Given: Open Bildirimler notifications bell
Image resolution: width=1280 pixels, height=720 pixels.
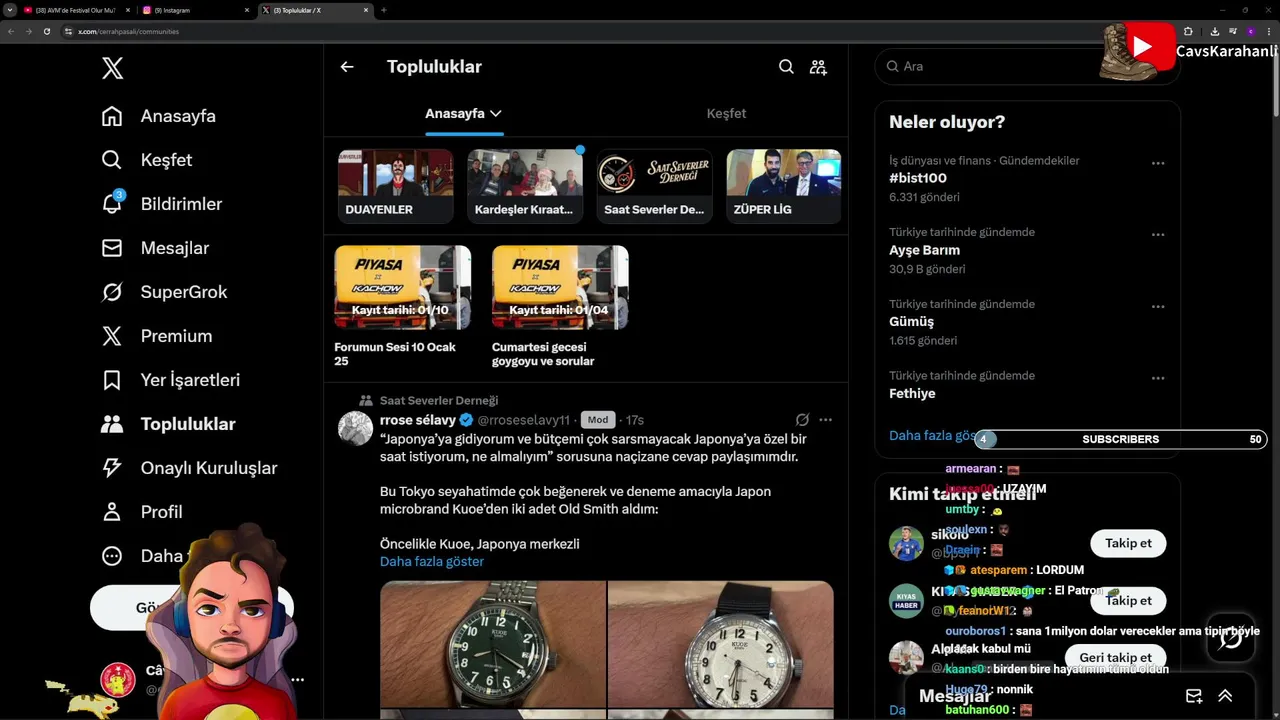Looking at the screenshot, I should point(162,204).
